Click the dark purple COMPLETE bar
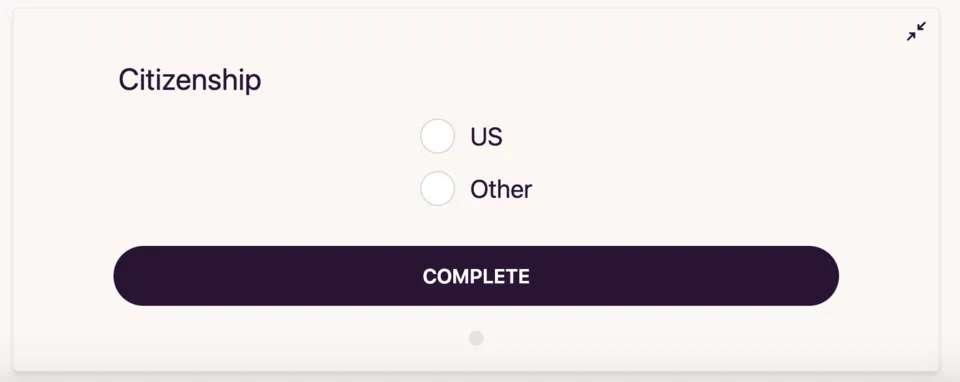 476,276
